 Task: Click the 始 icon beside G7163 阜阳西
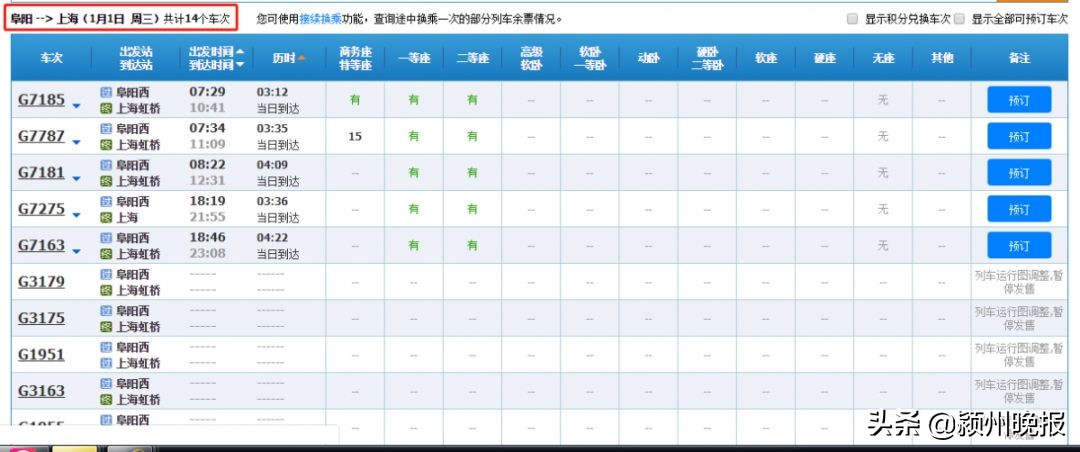[x=105, y=238]
